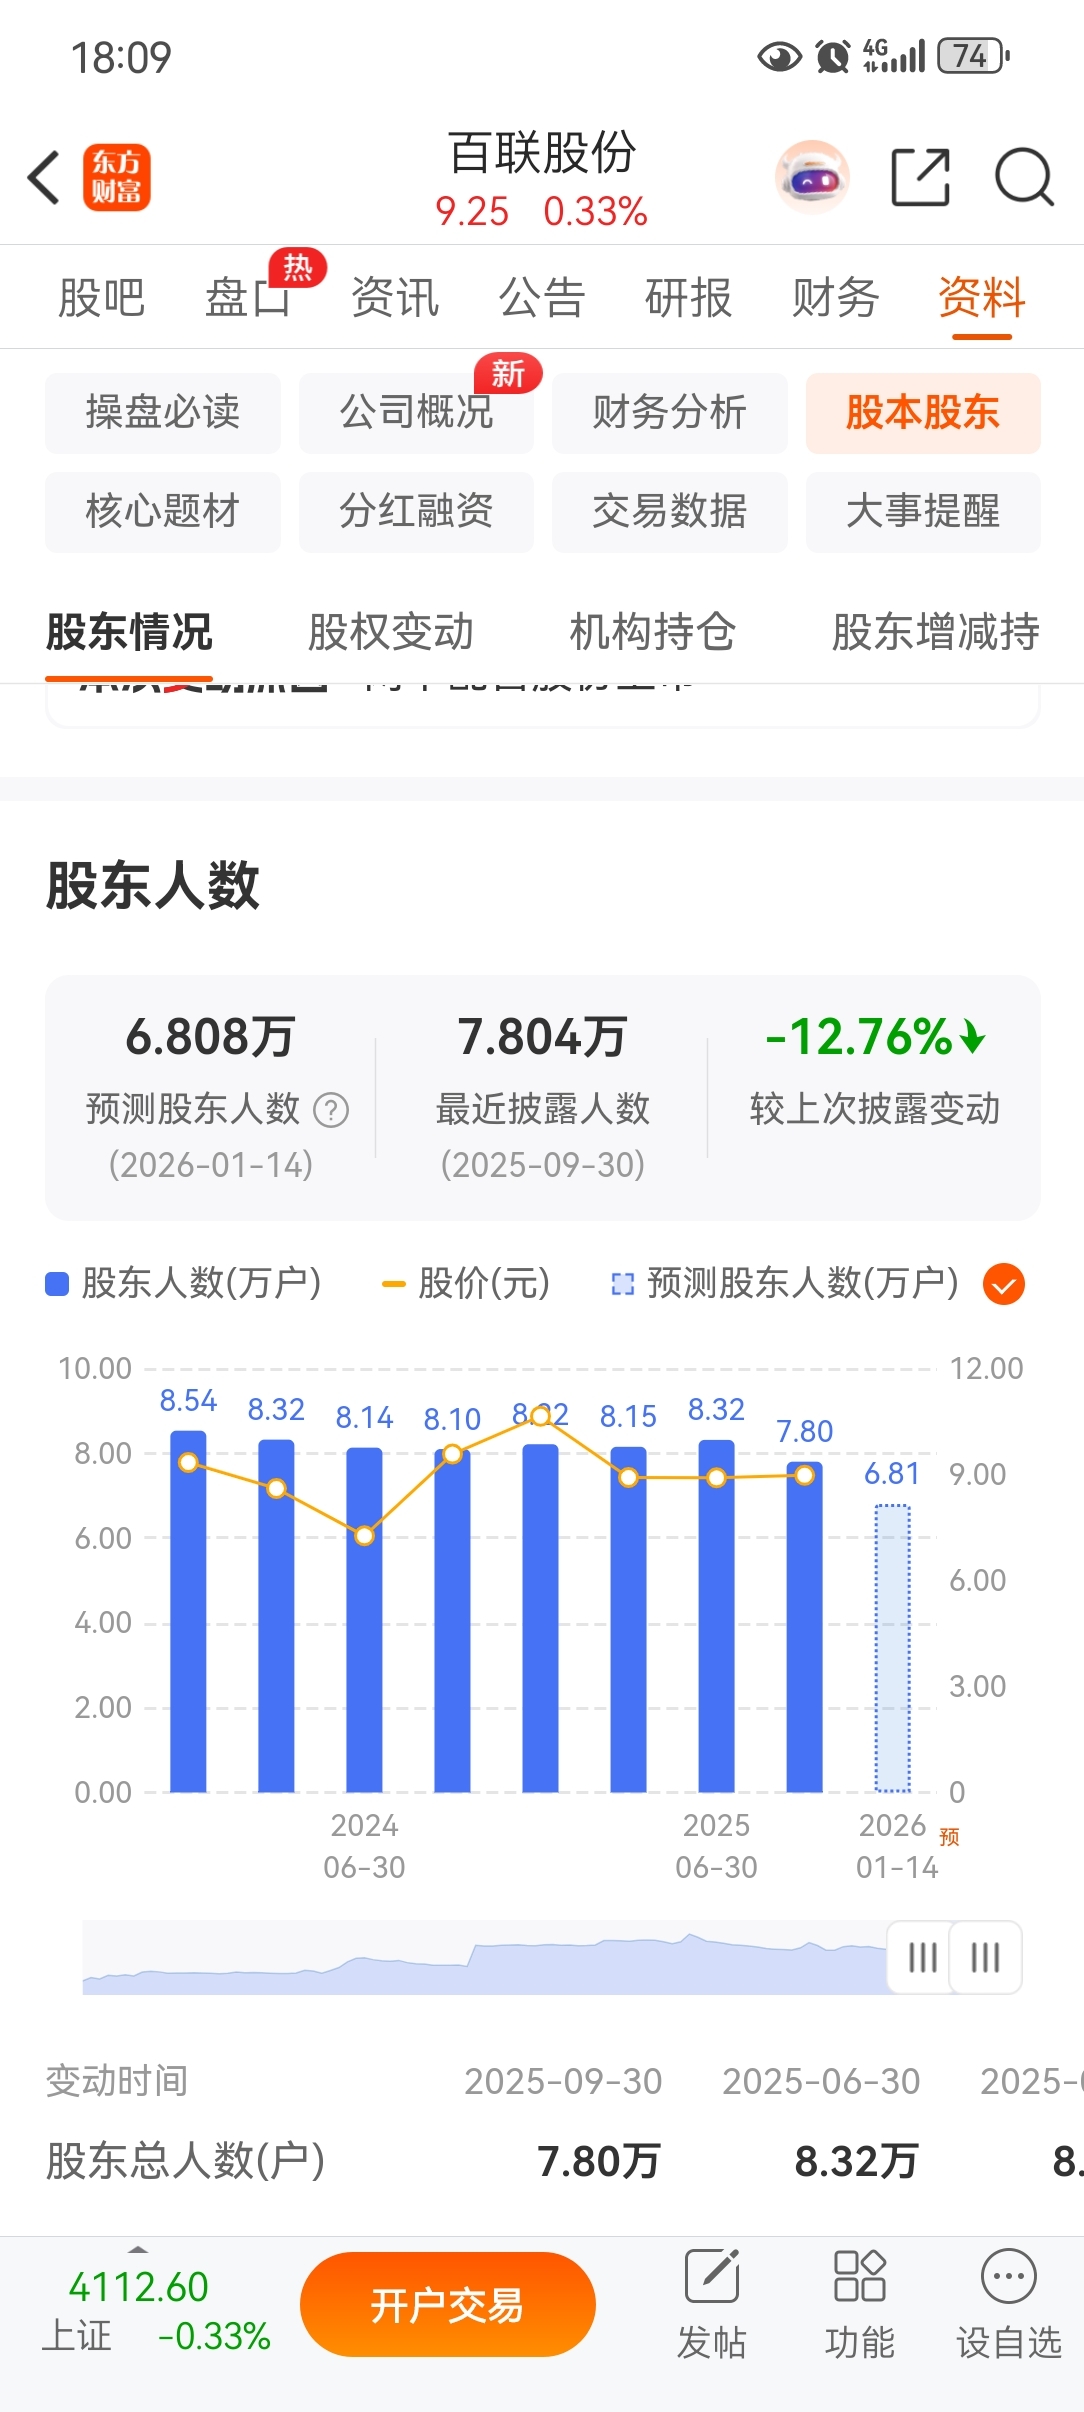Tap the 8.54 first chart bar
Screen dimensions: 1084x2412
pyautogui.click(x=188, y=1611)
